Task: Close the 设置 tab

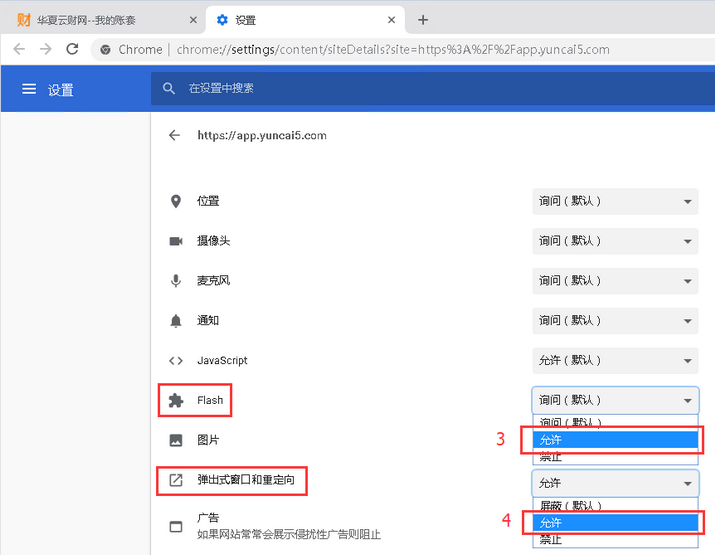Action: coord(392,20)
